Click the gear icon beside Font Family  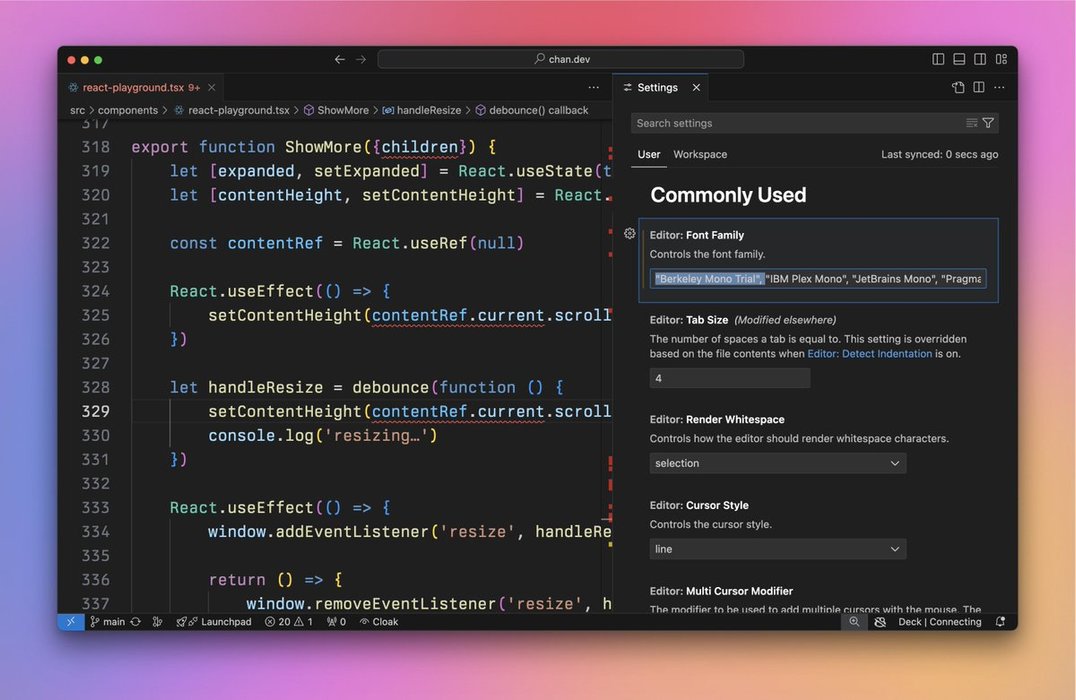[630, 234]
